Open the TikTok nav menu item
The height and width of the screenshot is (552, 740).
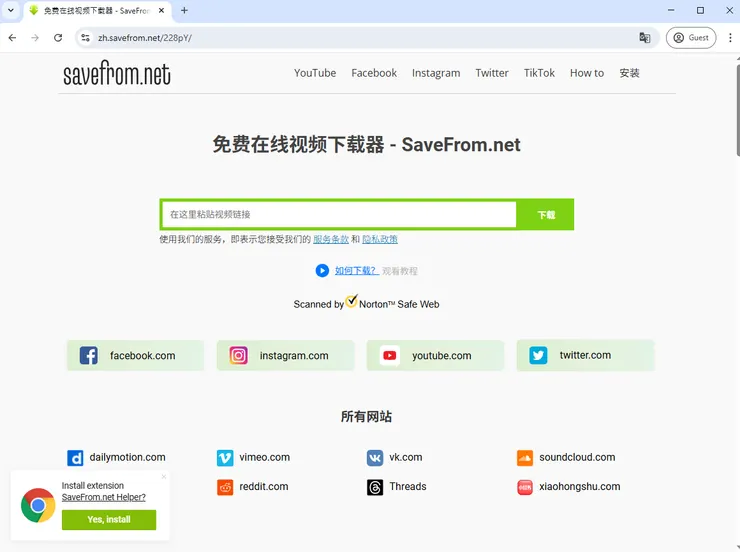[539, 73]
